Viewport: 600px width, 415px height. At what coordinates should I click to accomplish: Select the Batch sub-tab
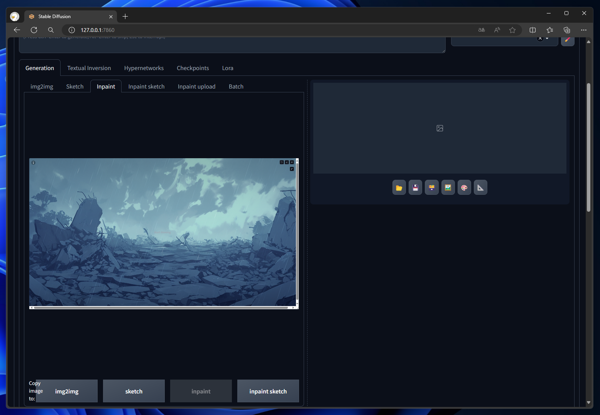[x=236, y=86]
